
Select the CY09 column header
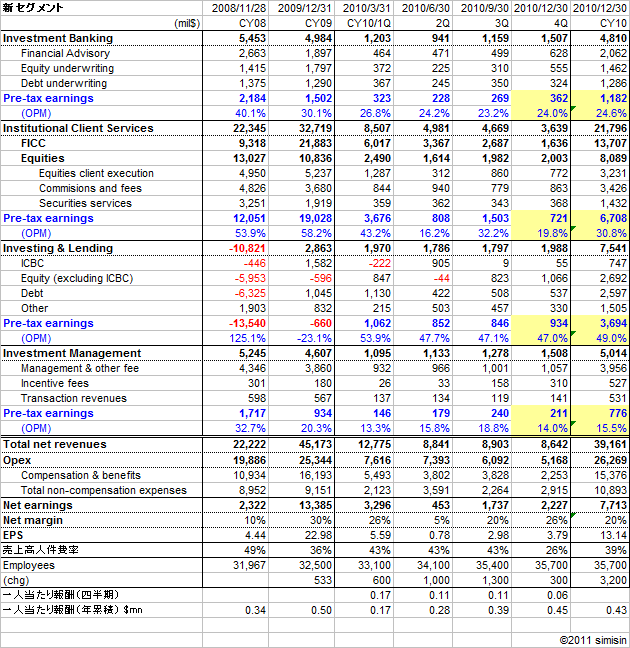coord(318,23)
